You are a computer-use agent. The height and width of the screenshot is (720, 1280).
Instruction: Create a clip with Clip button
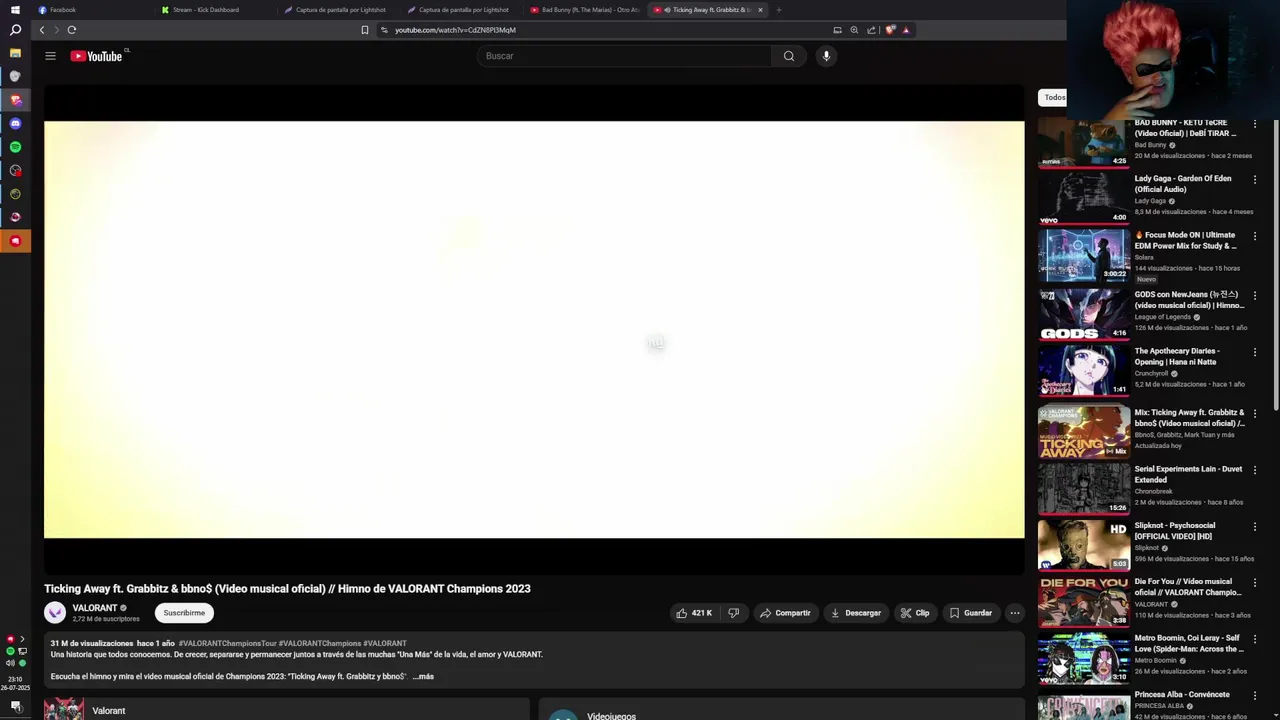point(914,613)
